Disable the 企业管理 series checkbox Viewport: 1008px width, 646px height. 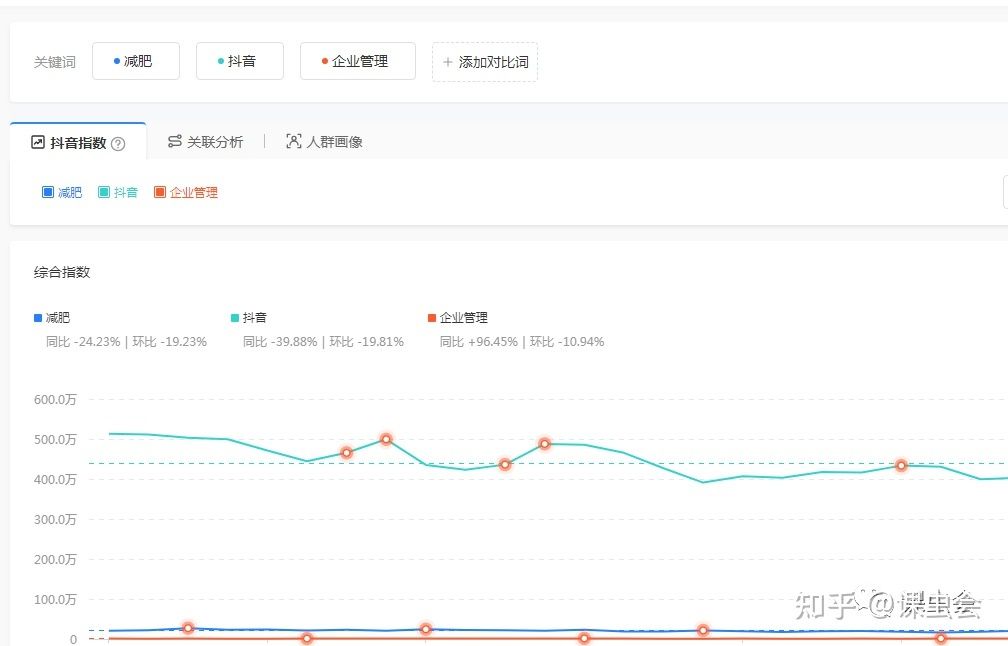tap(160, 192)
